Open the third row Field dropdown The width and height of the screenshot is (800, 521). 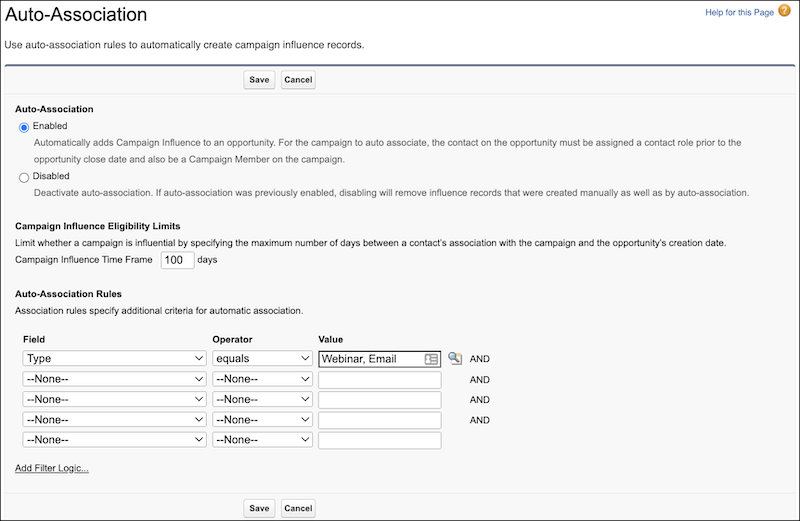click(114, 399)
